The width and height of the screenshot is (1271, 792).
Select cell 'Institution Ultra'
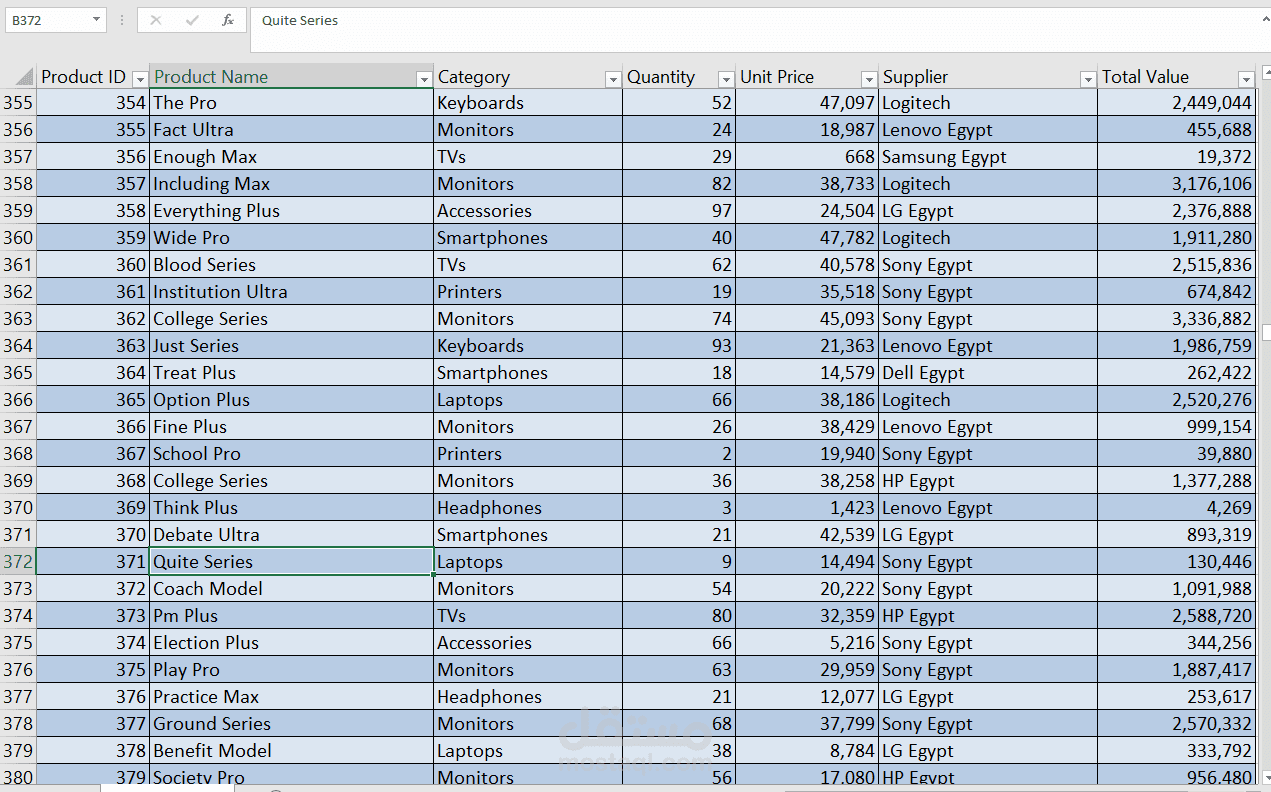pyautogui.click(x=291, y=292)
